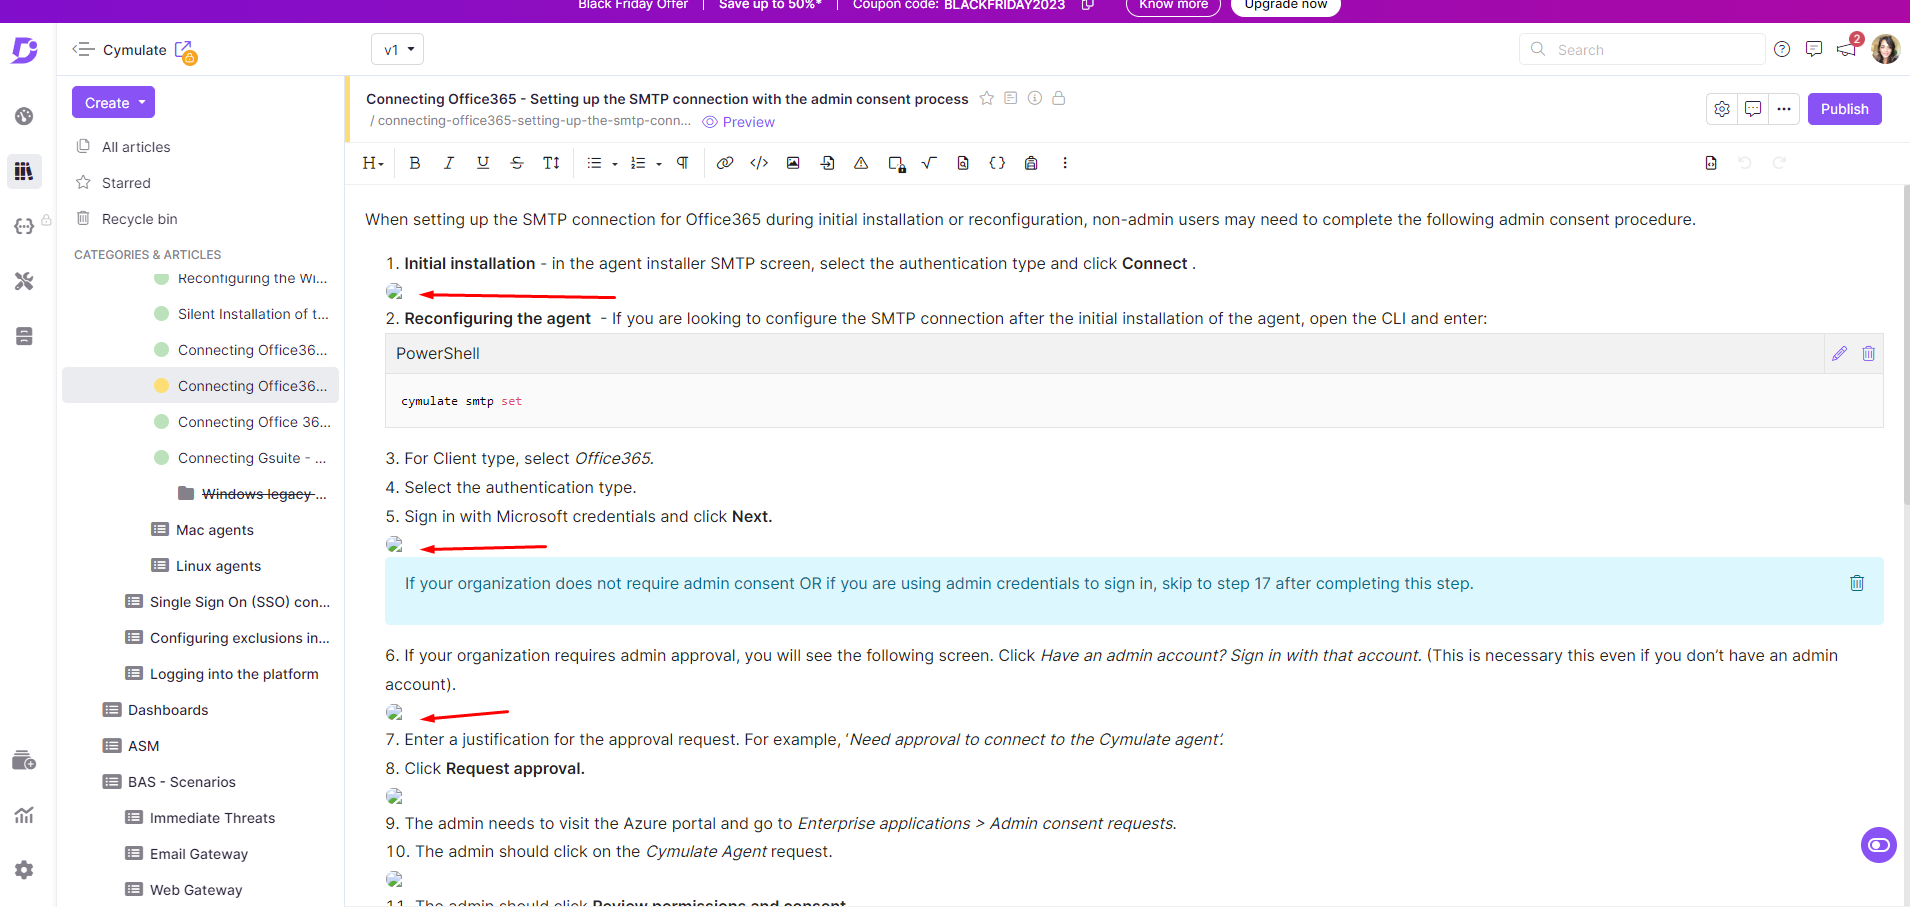The image size is (1910, 907).
Task: Undo the last edit with the undo arrow
Action: (1746, 163)
